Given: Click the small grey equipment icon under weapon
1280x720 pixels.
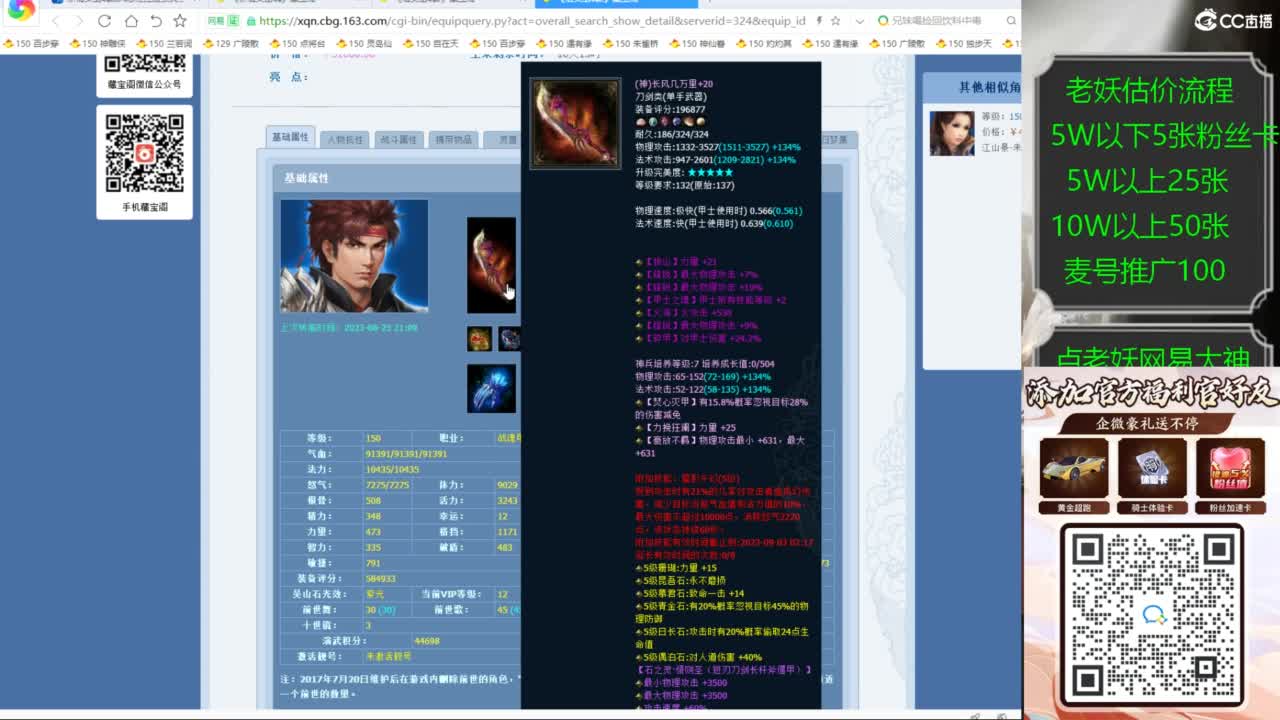Looking at the screenshot, I should coord(509,338).
